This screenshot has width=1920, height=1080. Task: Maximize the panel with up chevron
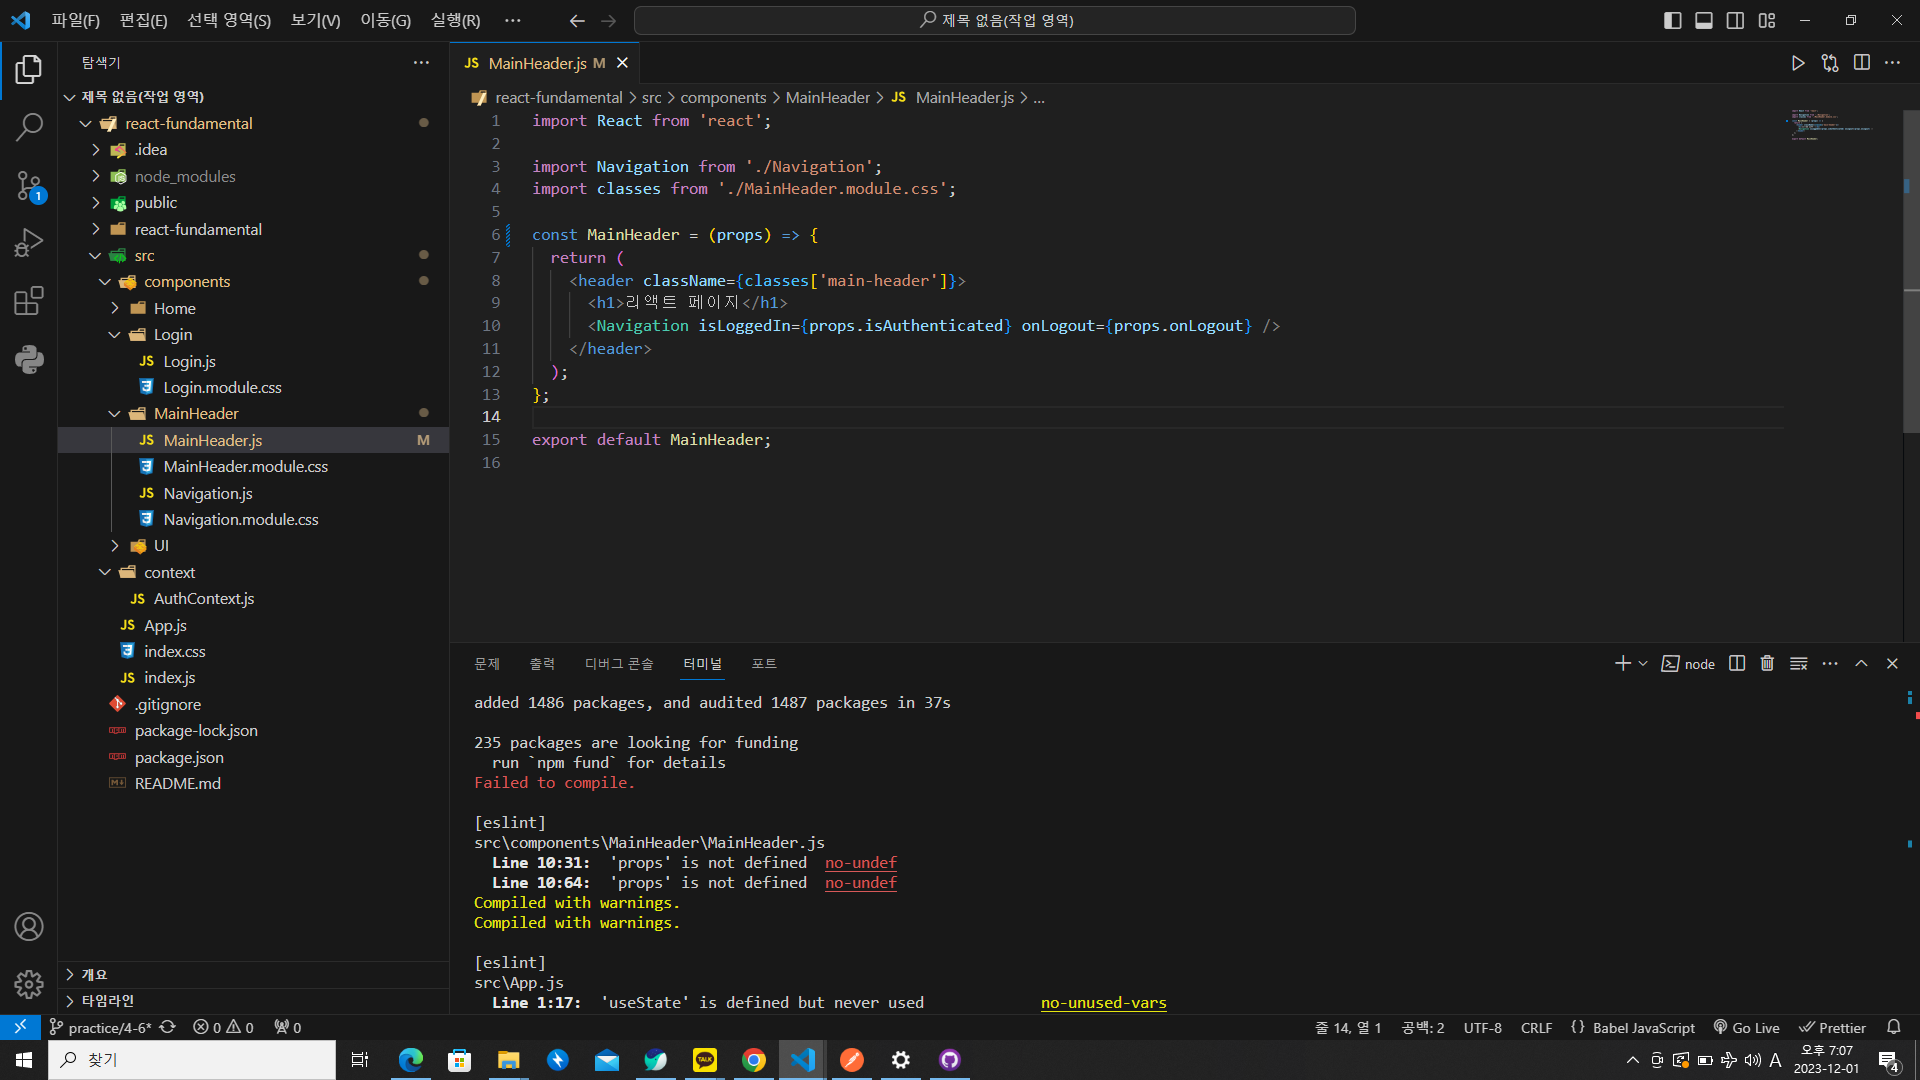pos(1861,663)
